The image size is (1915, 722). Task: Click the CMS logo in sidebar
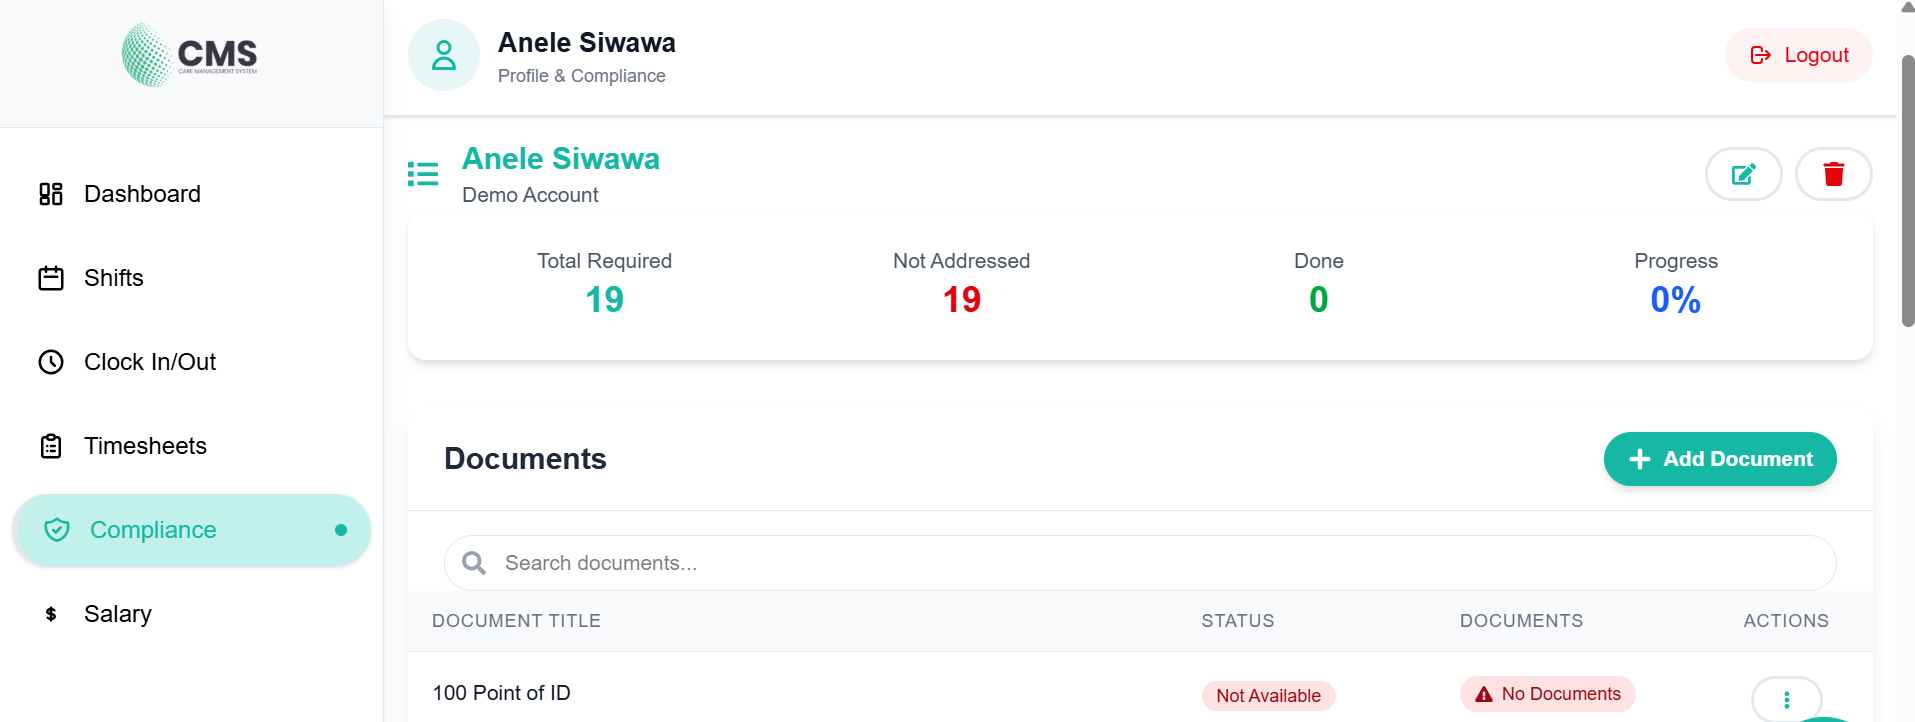coord(190,55)
